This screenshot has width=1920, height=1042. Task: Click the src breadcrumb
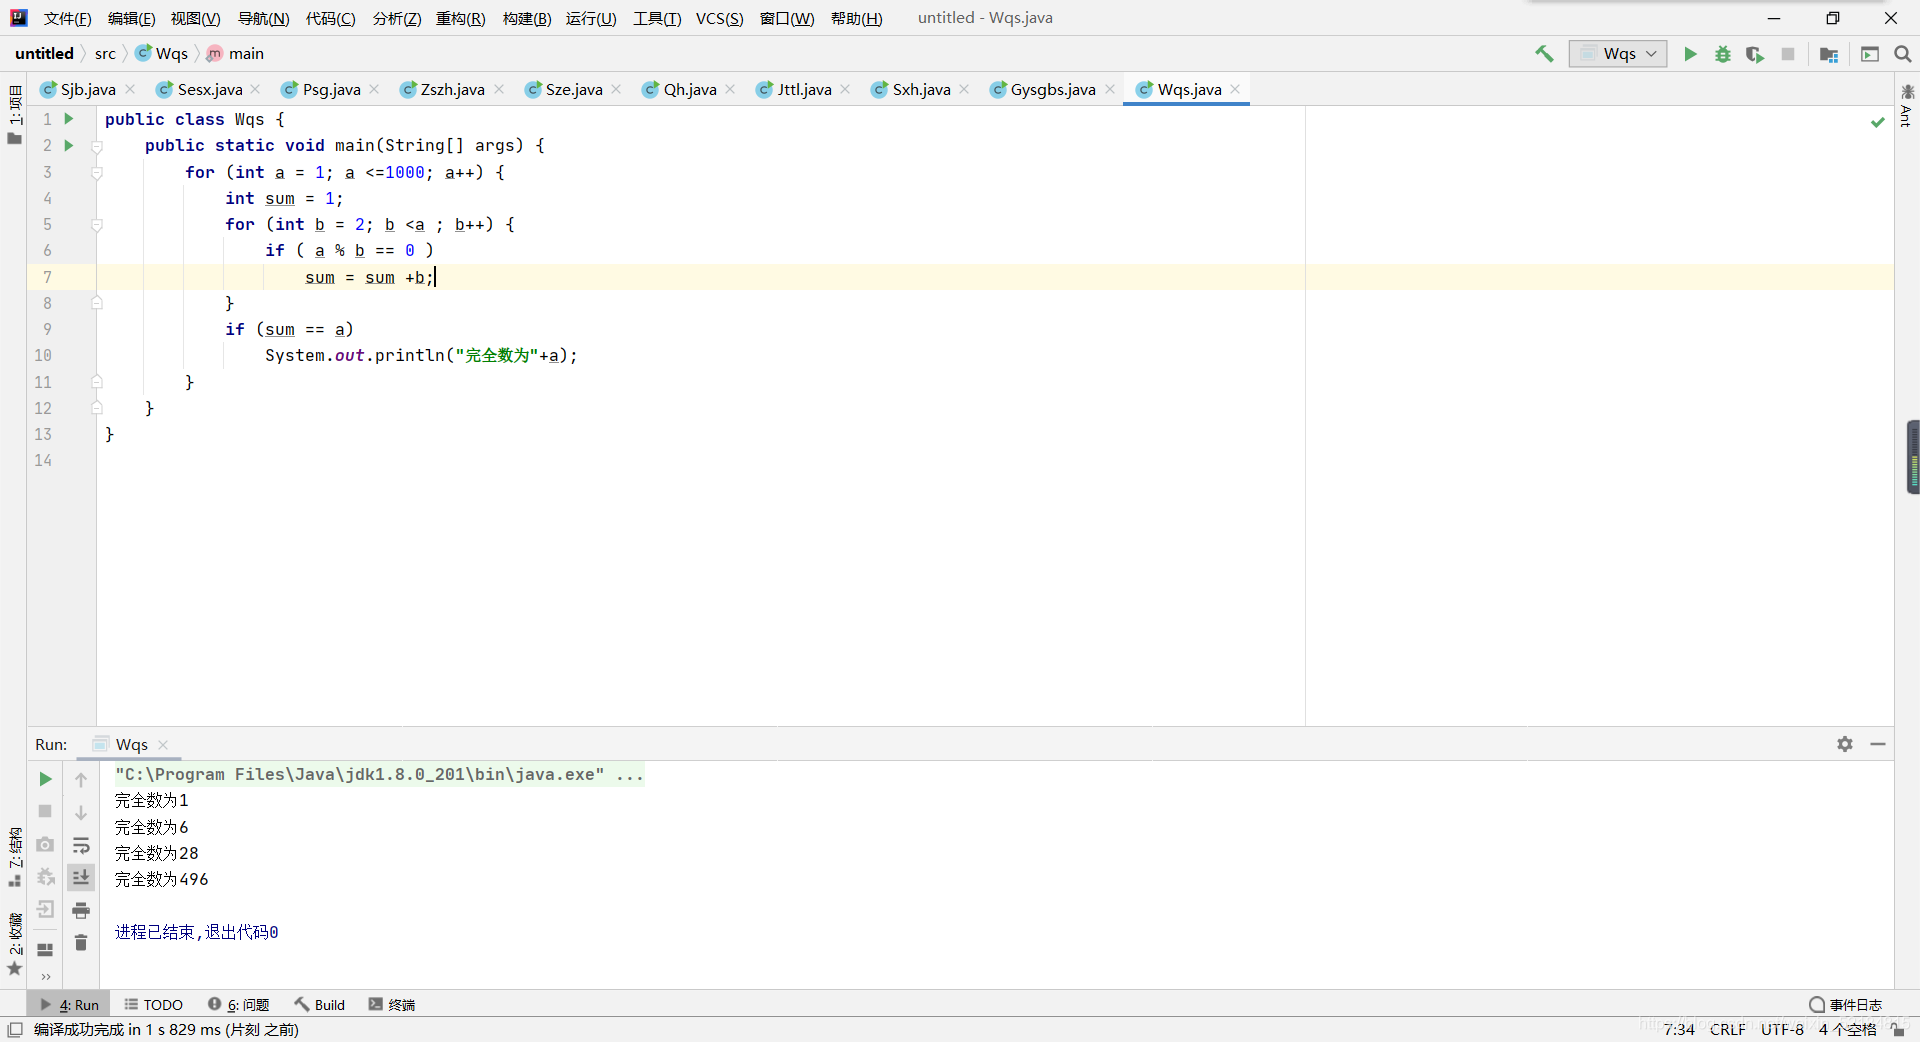(105, 54)
